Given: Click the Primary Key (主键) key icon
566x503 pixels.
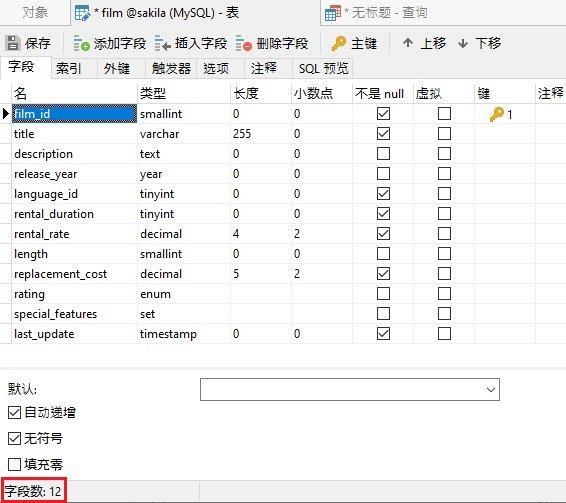Looking at the screenshot, I should click(x=339, y=43).
